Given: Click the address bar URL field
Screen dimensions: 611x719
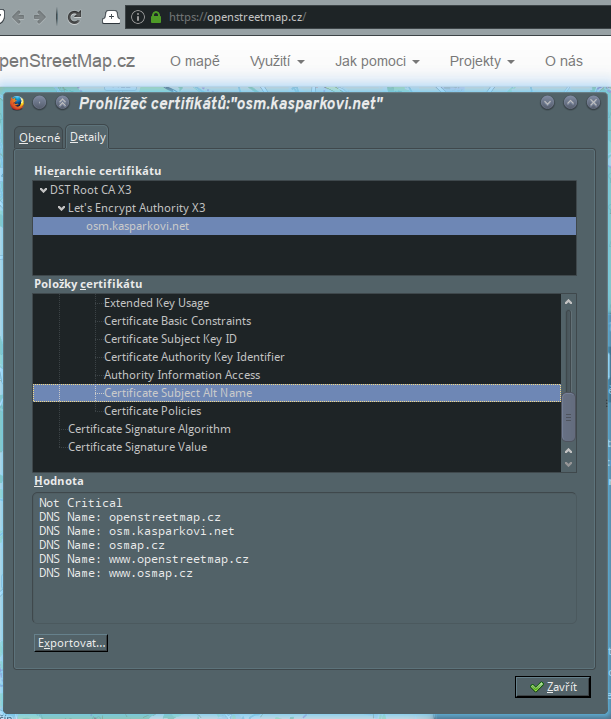Looking at the screenshot, I should (x=367, y=17).
